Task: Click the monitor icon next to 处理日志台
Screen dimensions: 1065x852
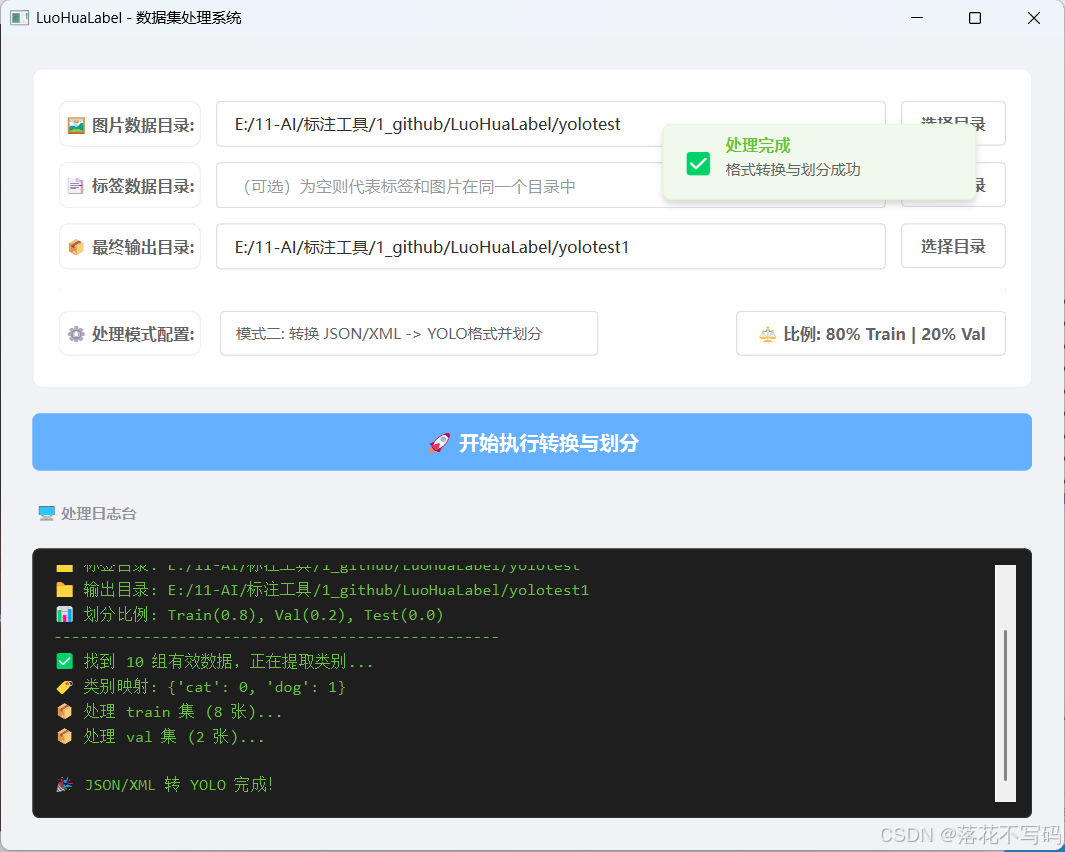Action: (x=46, y=512)
